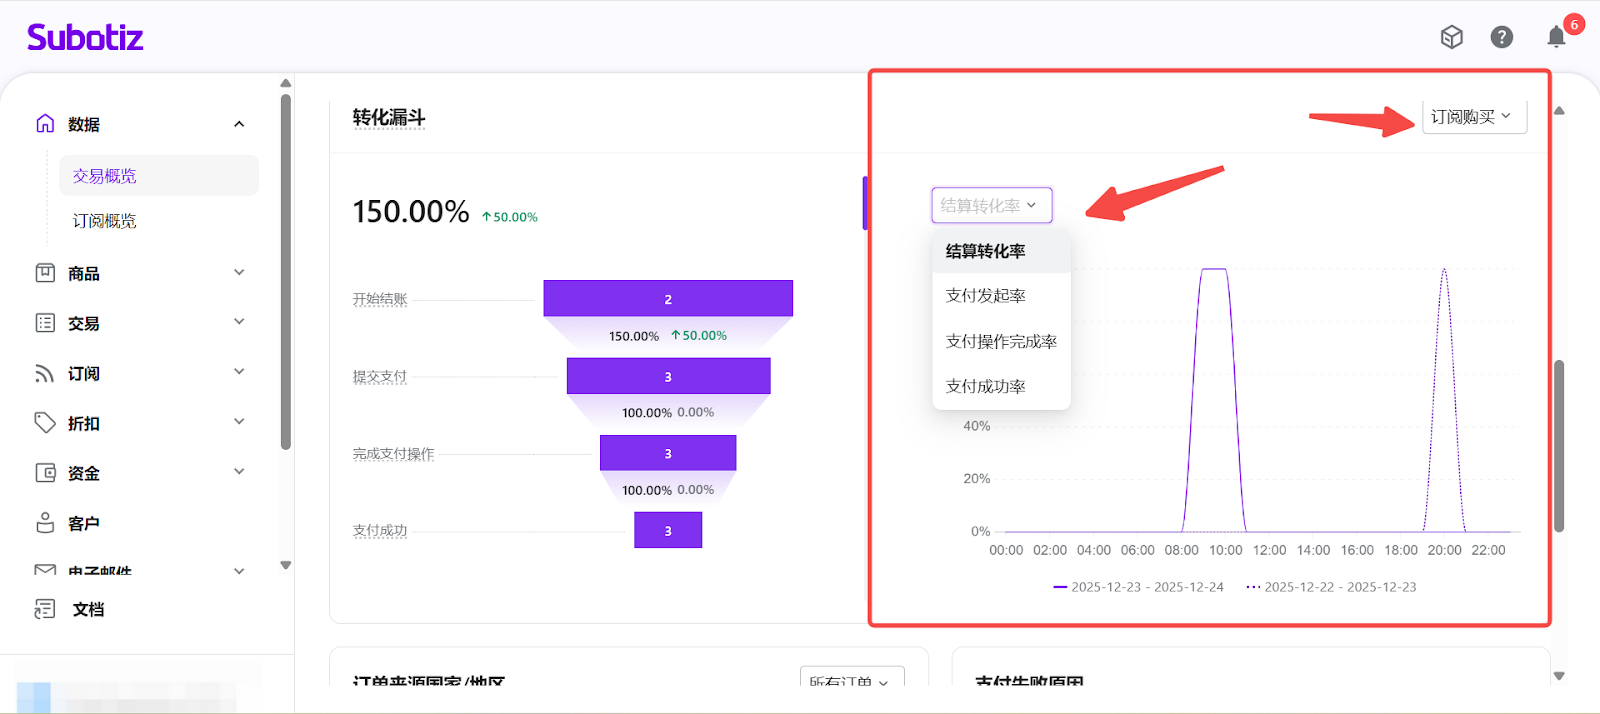Expand the 交易 sidebar section
The width and height of the screenshot is (1600, 714).
tap(239, 322)
